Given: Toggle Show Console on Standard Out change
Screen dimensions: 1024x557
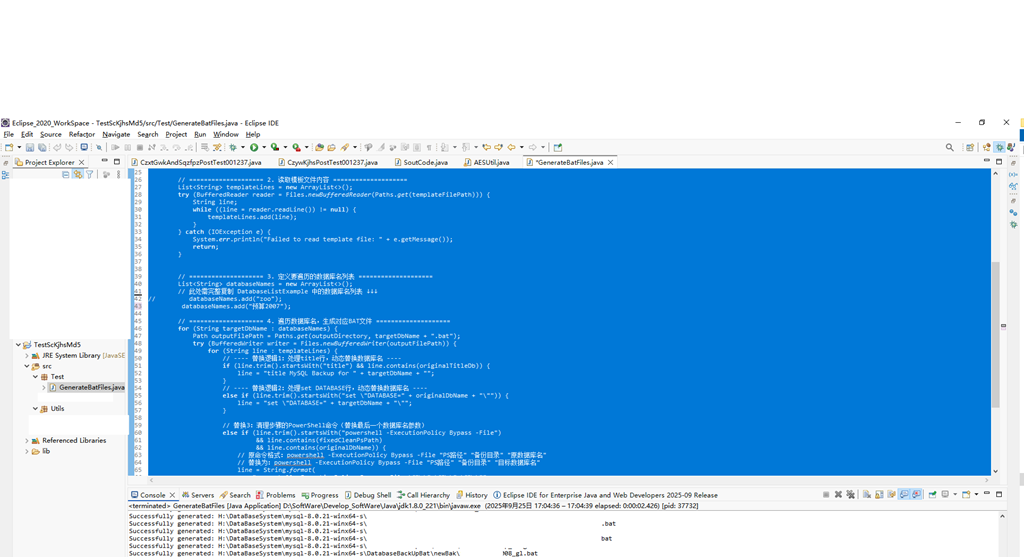Looking at the screenshot, I should 904,494.
